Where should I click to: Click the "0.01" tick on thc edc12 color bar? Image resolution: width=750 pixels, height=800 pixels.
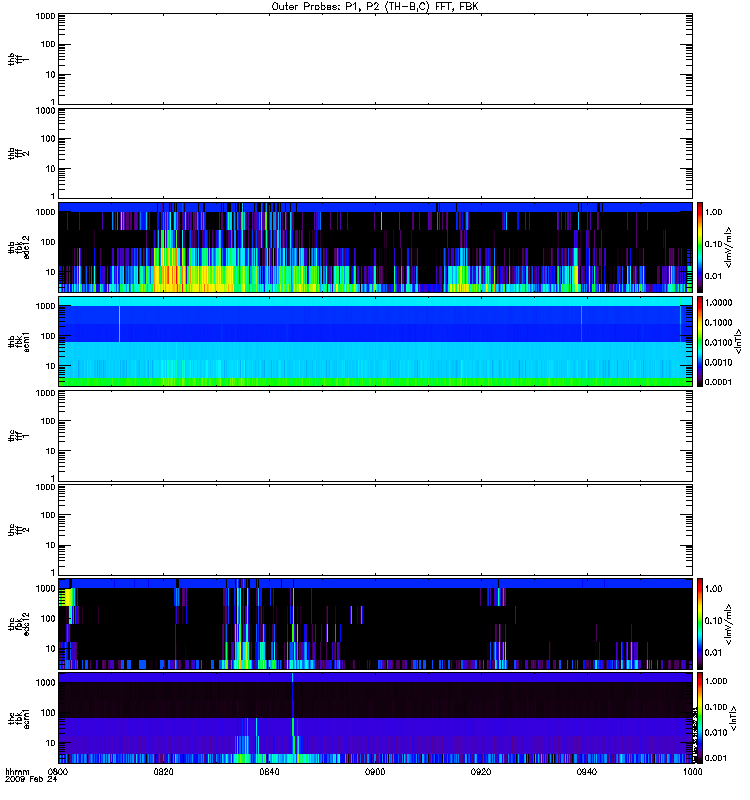pos(714,653)
